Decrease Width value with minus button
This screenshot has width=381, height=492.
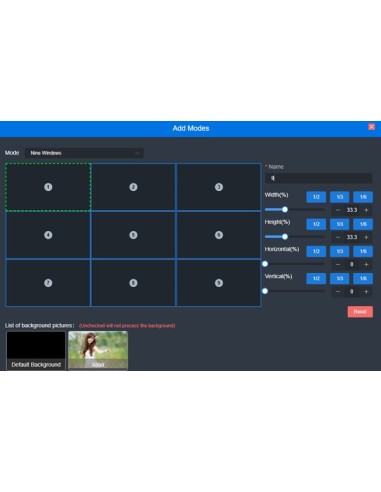tap(338, 210)
